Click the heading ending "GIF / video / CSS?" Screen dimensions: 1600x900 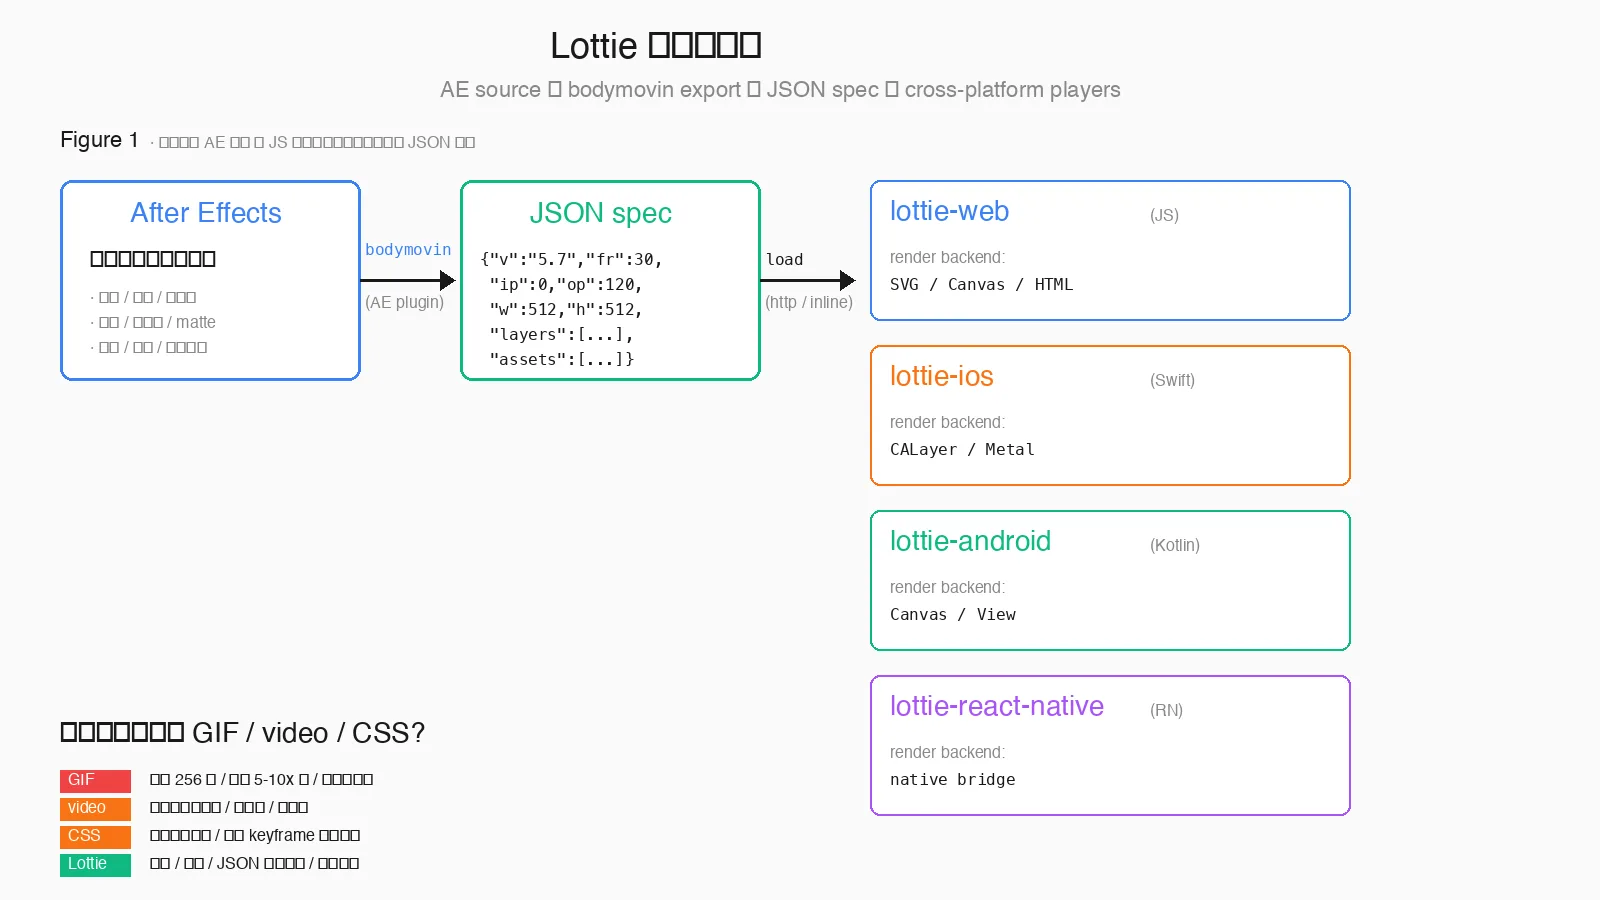243,733
